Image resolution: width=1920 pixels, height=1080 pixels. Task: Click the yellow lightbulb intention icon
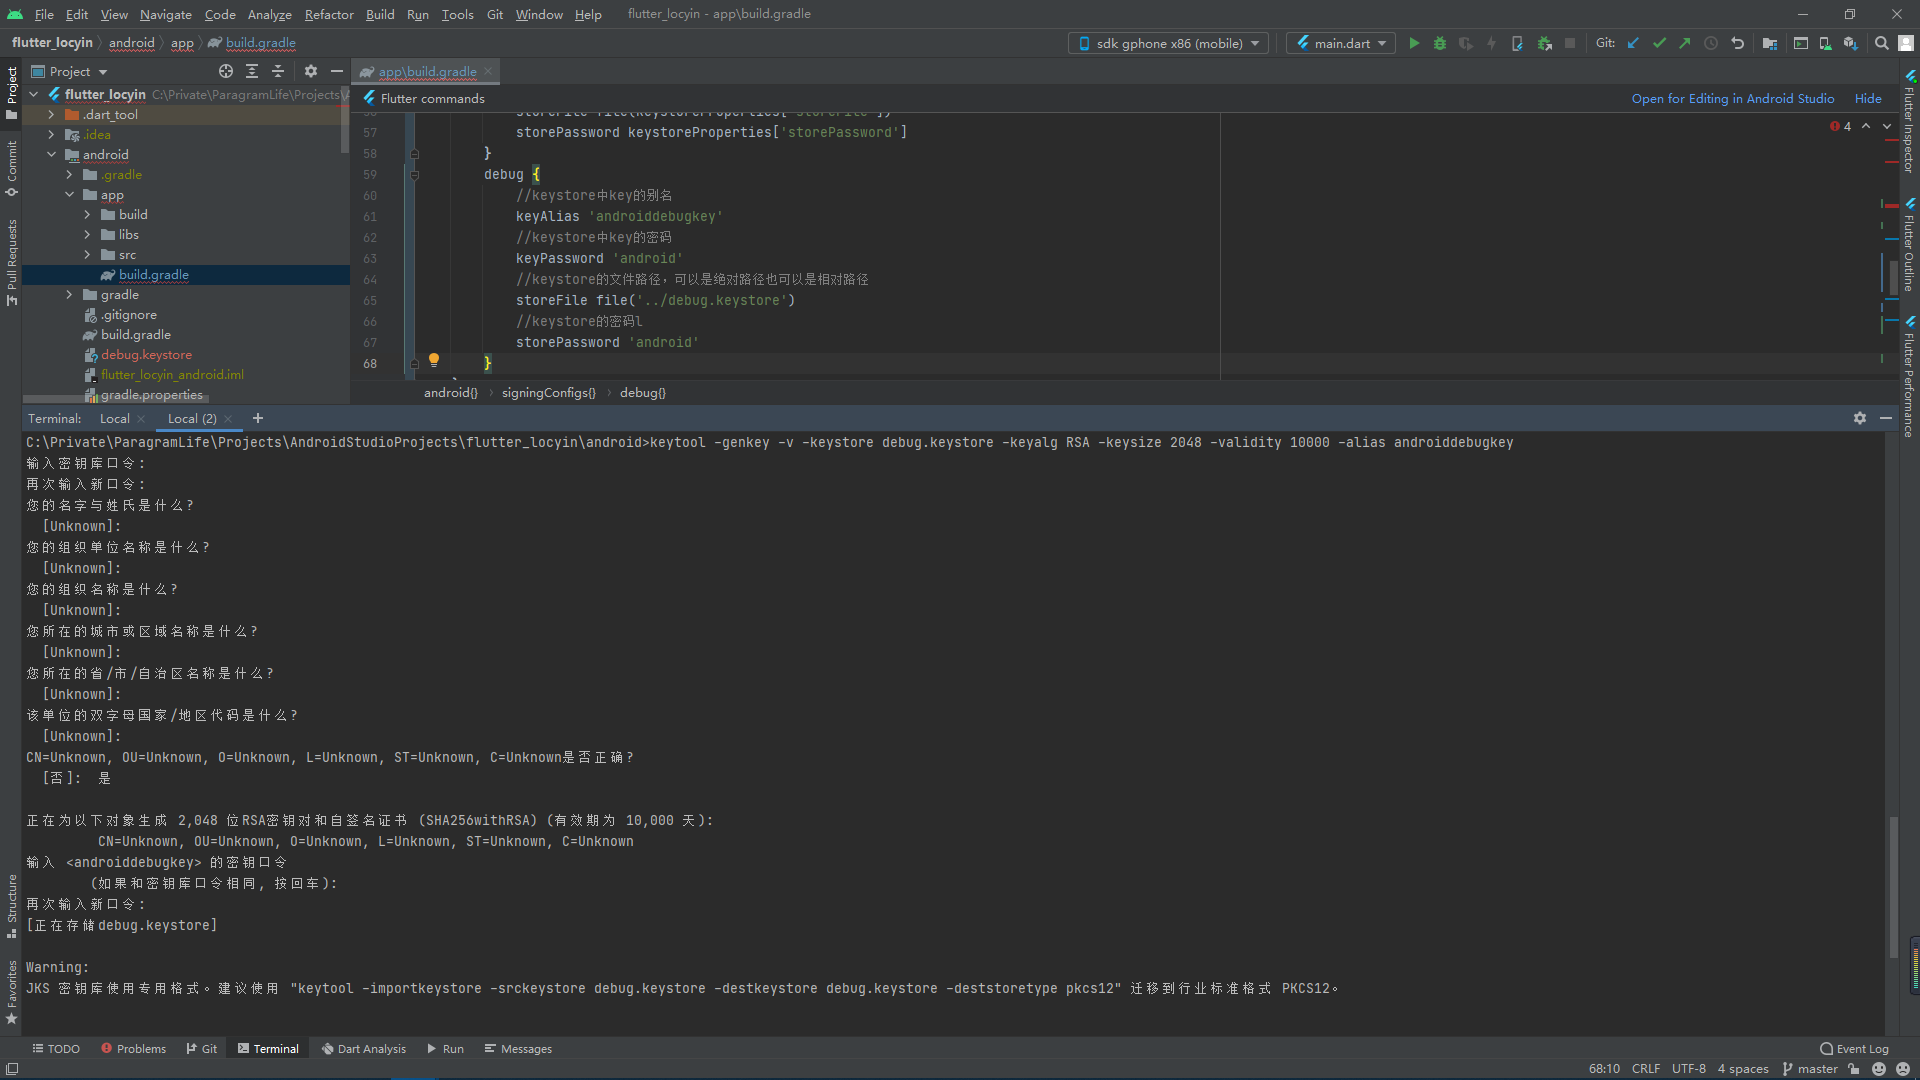pos(434,360)
